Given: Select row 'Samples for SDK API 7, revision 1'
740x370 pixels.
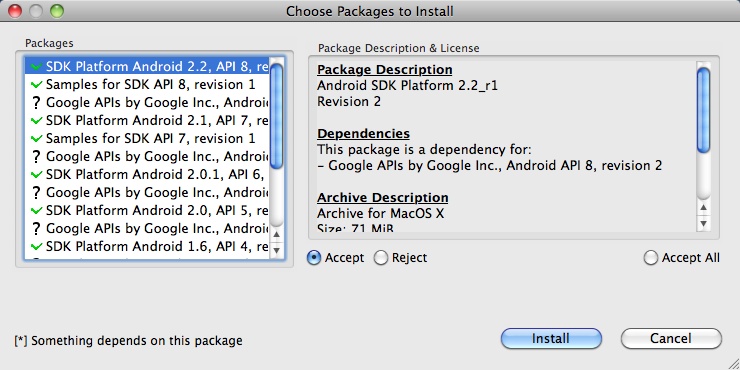Looking at the screenshot, I should click(147, 138).
